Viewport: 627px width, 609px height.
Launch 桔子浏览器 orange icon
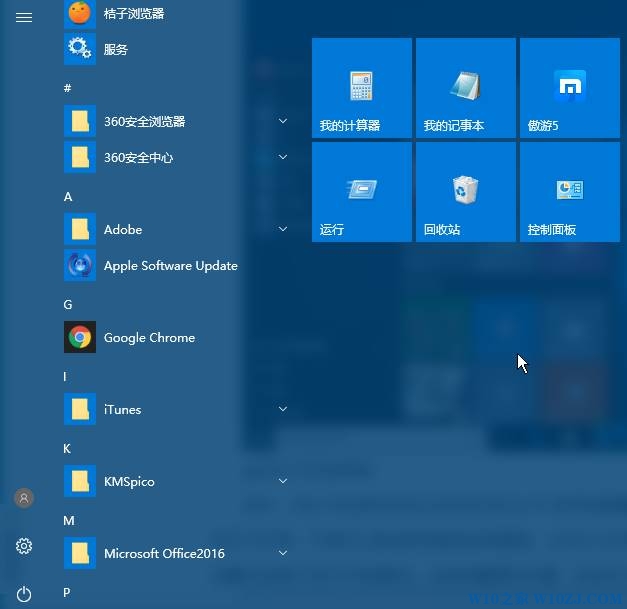pyautogui.click(x=80, y=14)
